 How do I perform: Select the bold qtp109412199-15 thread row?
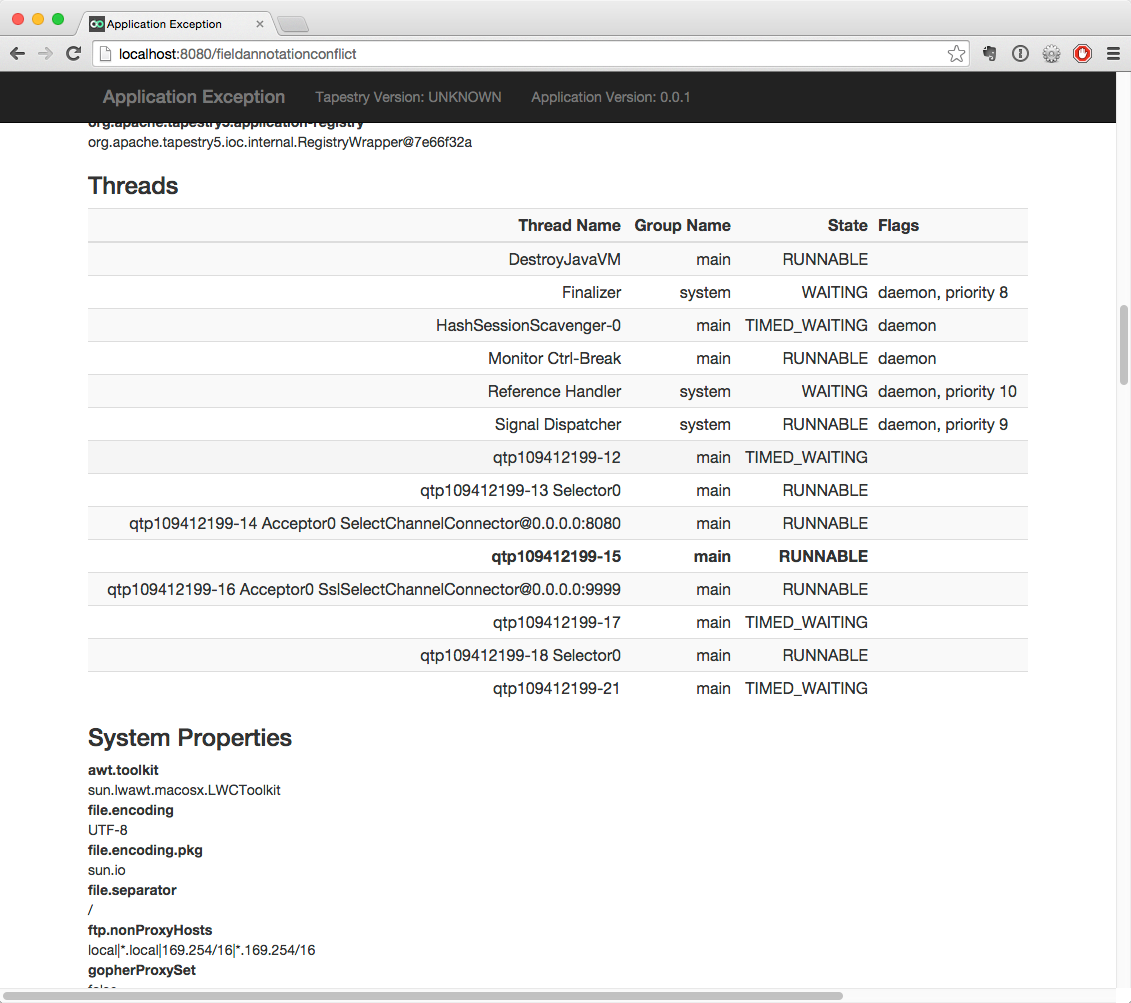coord(556,557)
